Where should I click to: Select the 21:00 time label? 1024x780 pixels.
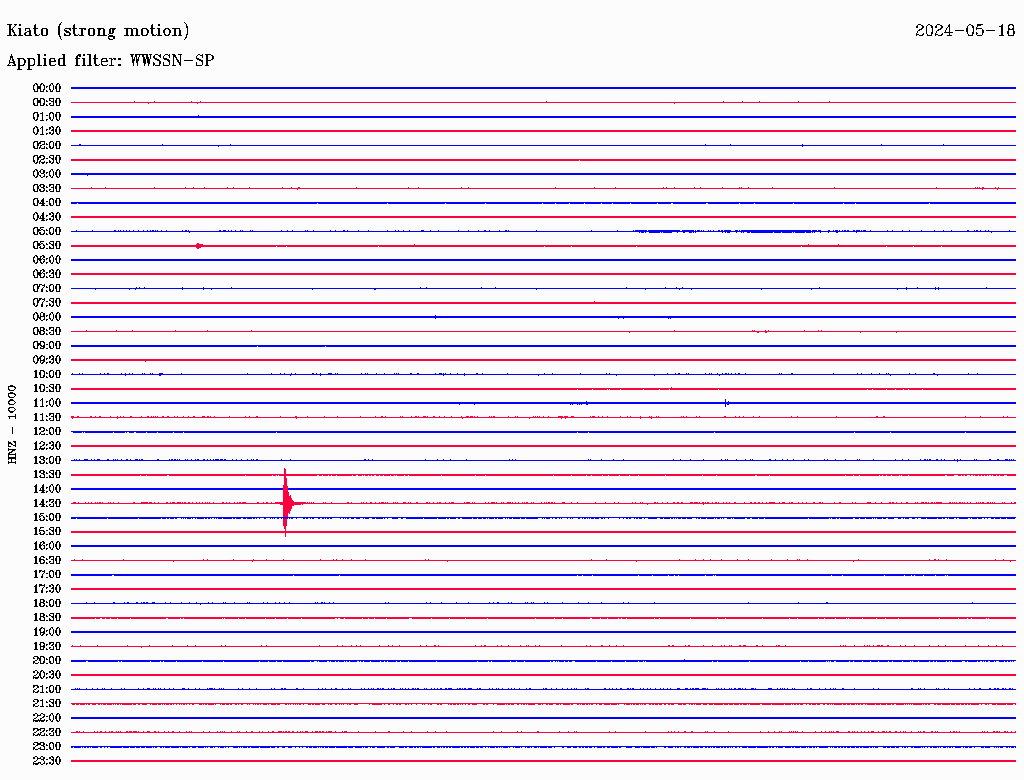click(47, 689)
